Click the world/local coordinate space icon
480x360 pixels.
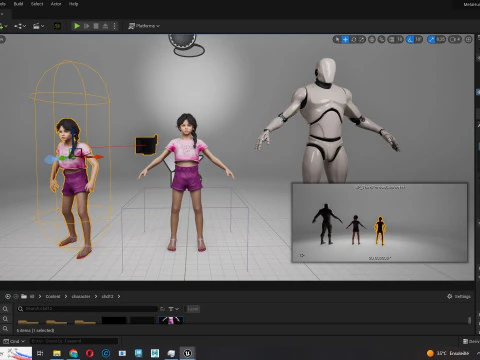pyautogui.click(x=372, y=39)
